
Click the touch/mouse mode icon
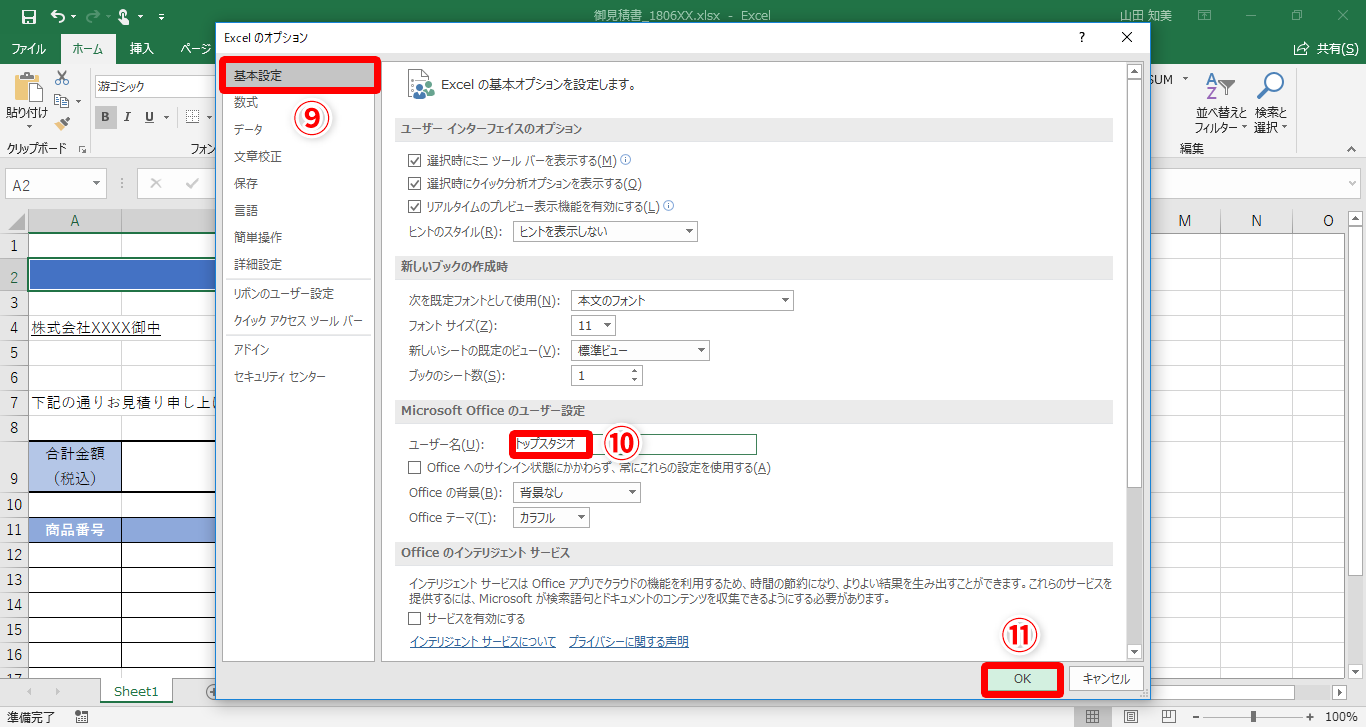pos(124,17)
